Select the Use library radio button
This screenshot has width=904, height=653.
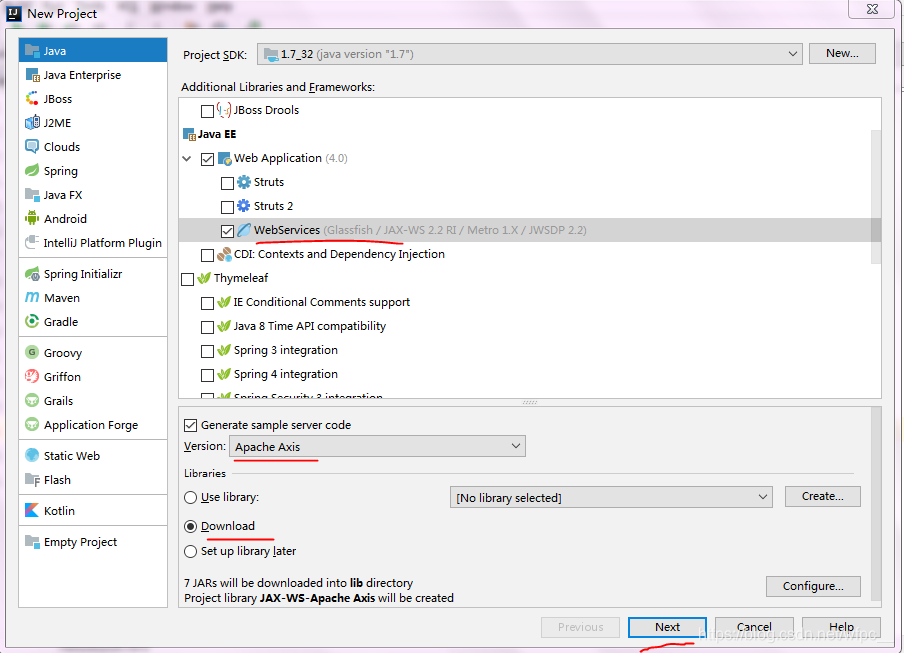(x=190, y=497)
